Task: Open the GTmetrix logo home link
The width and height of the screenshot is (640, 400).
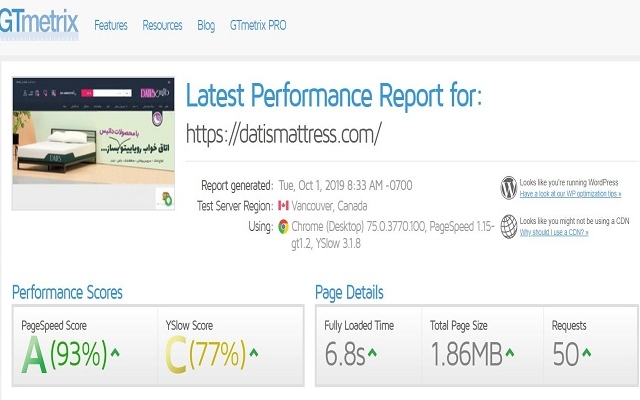Action: pyautogui.click(x=39, y=23)
